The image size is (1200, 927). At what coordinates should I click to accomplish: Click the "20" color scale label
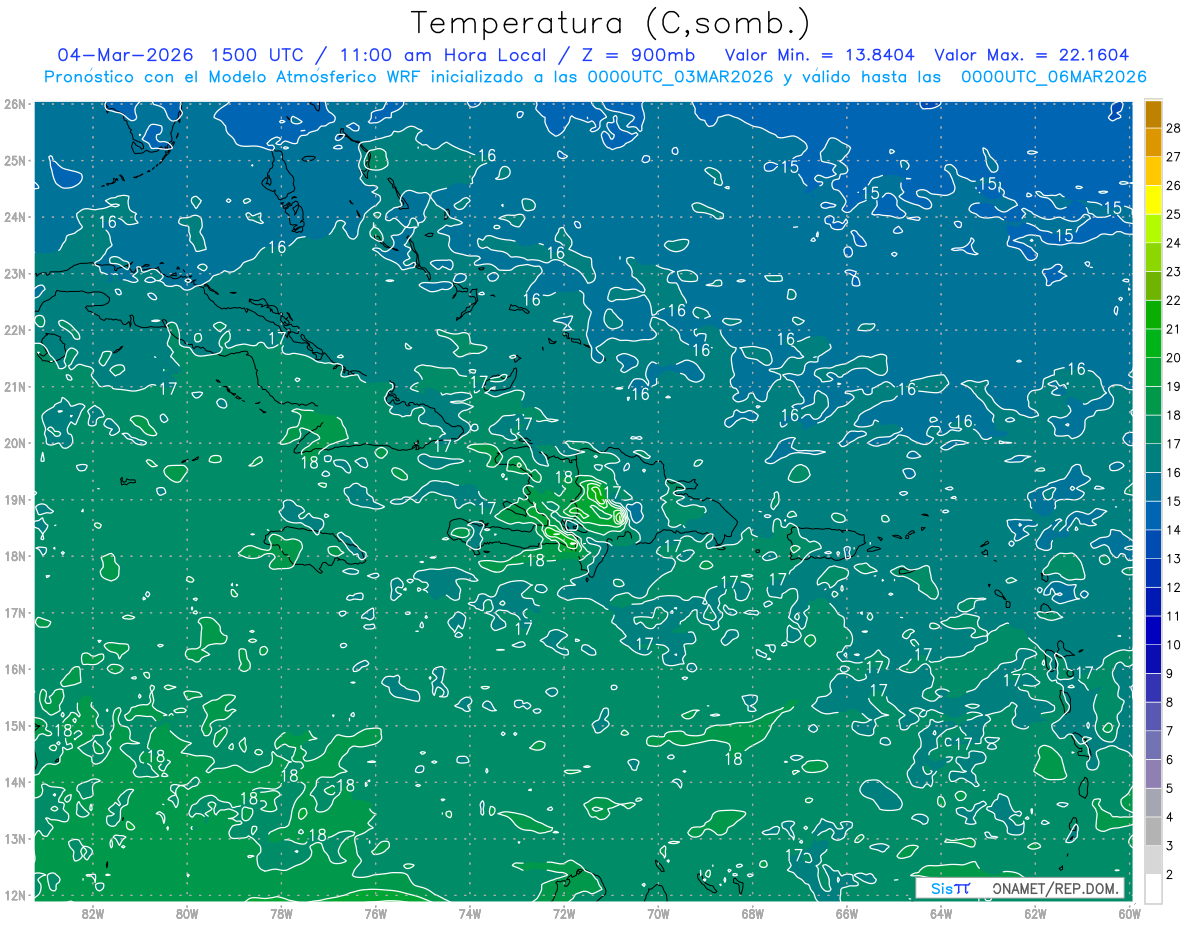[x=1174, y=357]
